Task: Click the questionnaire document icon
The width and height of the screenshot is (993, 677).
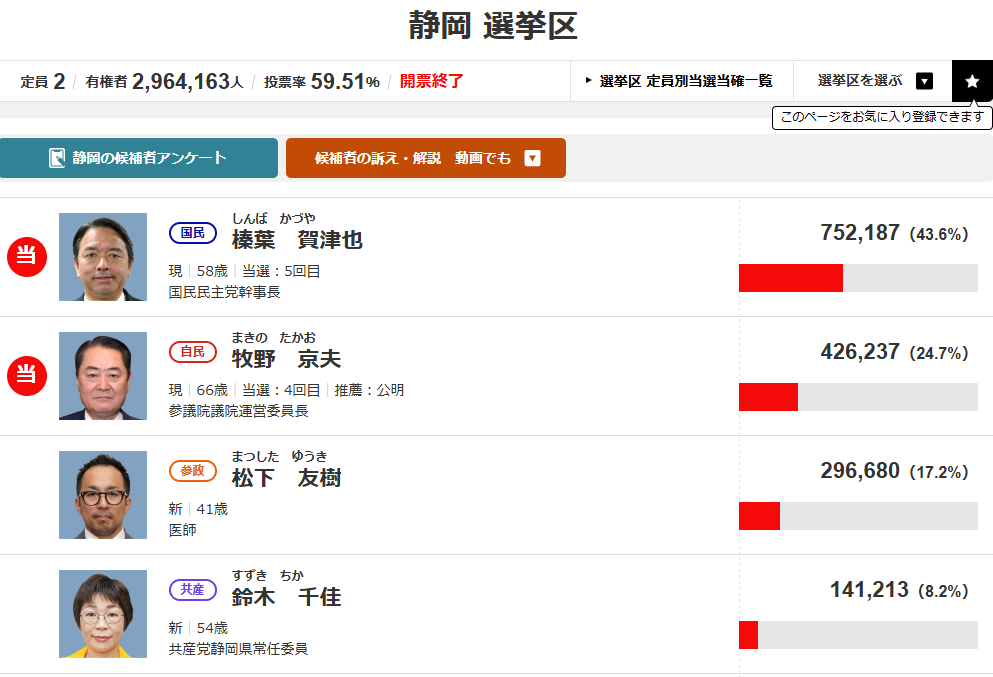Action: pyautogui.click(x=57, y=158)
